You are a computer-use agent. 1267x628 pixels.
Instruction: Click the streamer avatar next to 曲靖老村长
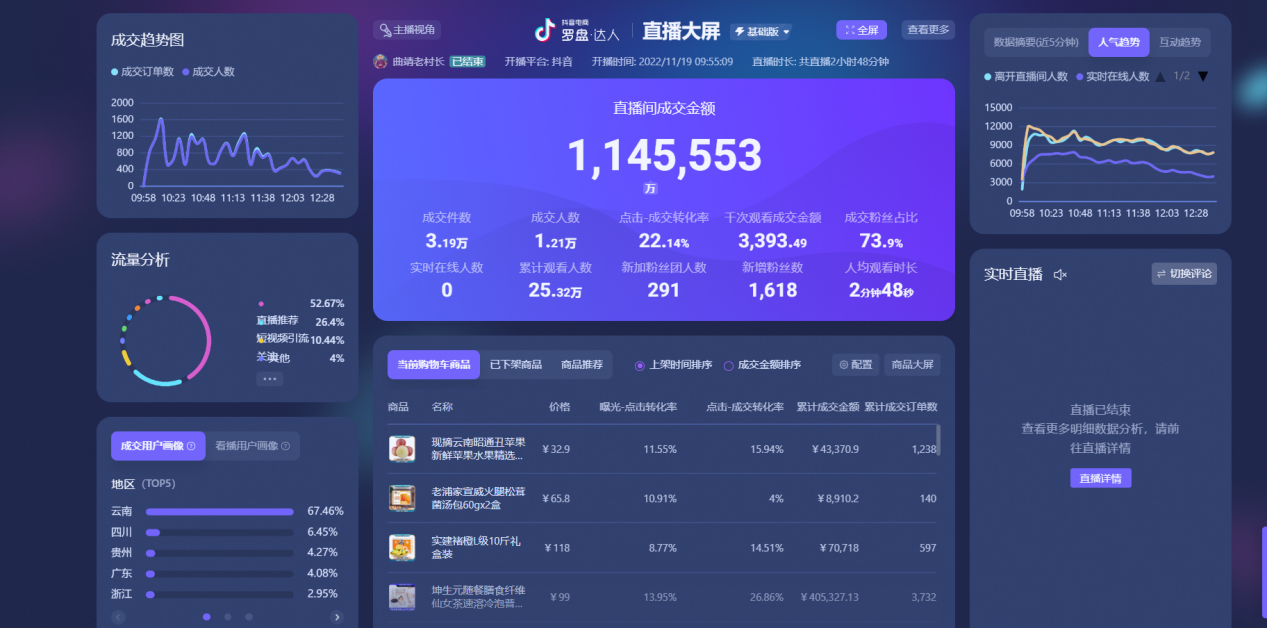point(381,61)
